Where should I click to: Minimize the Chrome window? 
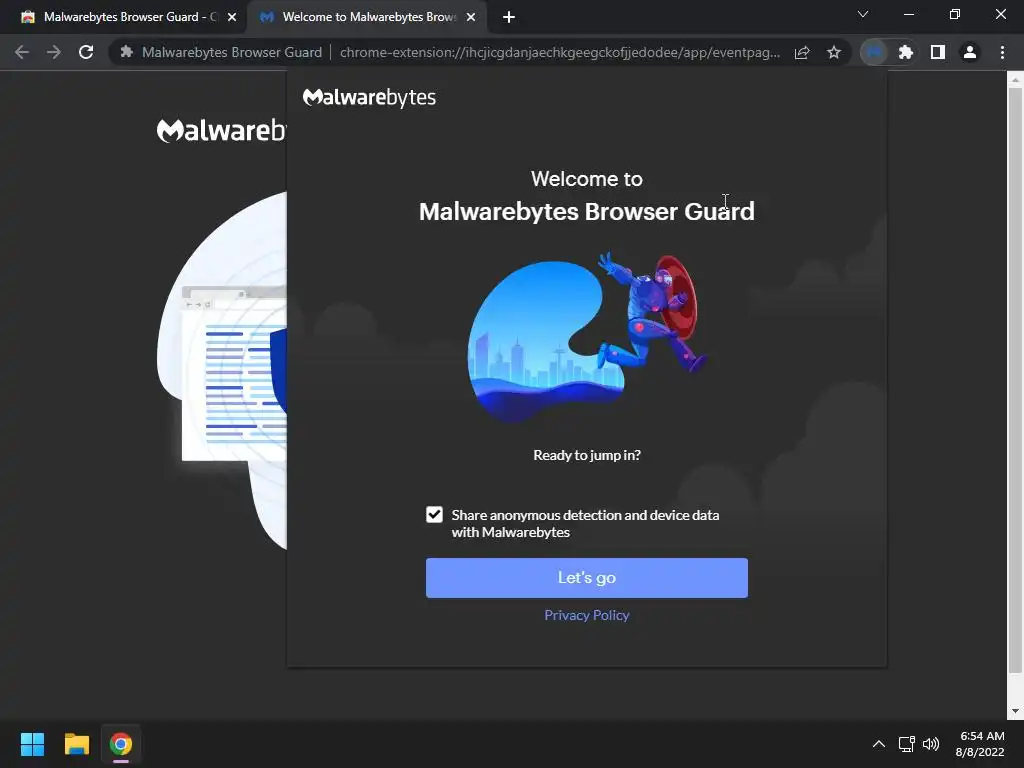tap(909, 14)
